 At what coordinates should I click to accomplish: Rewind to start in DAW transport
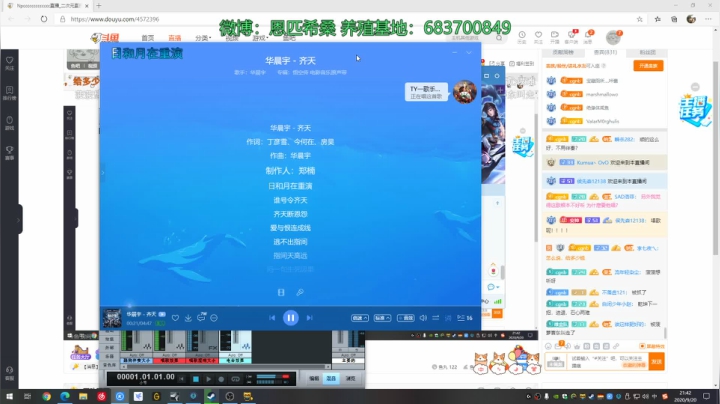click(x=182, y=379)
